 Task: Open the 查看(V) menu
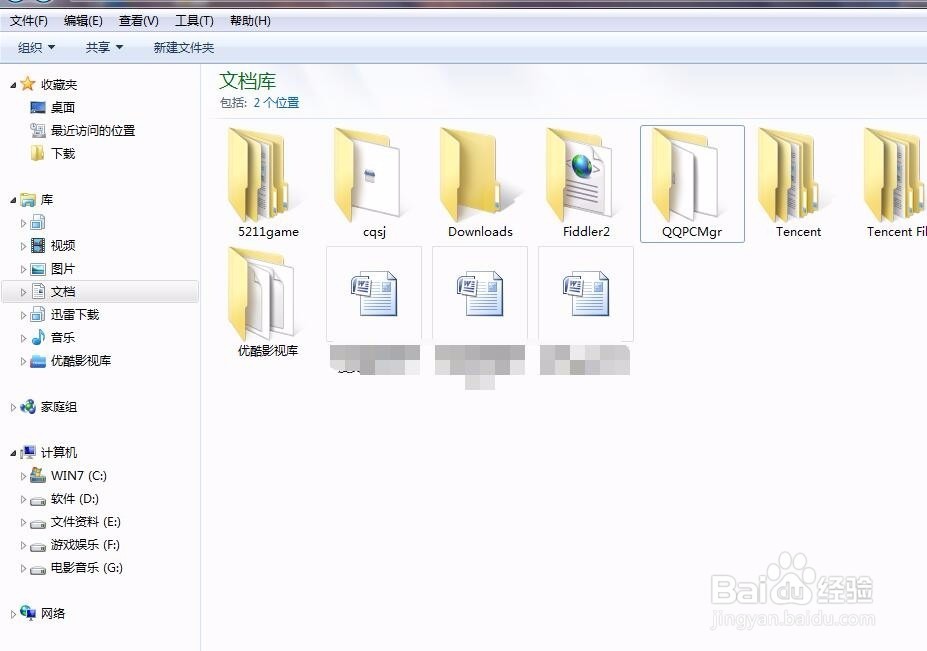pos(138,21)
